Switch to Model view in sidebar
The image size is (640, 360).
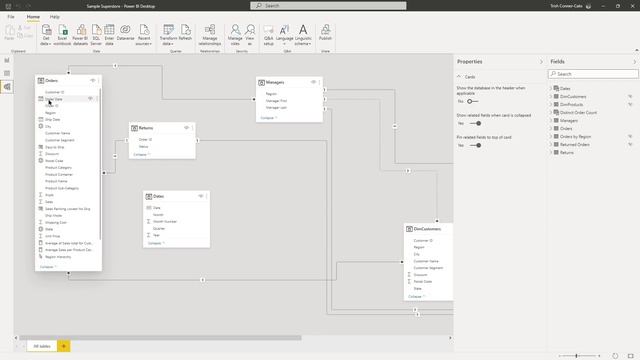point(7,87)
